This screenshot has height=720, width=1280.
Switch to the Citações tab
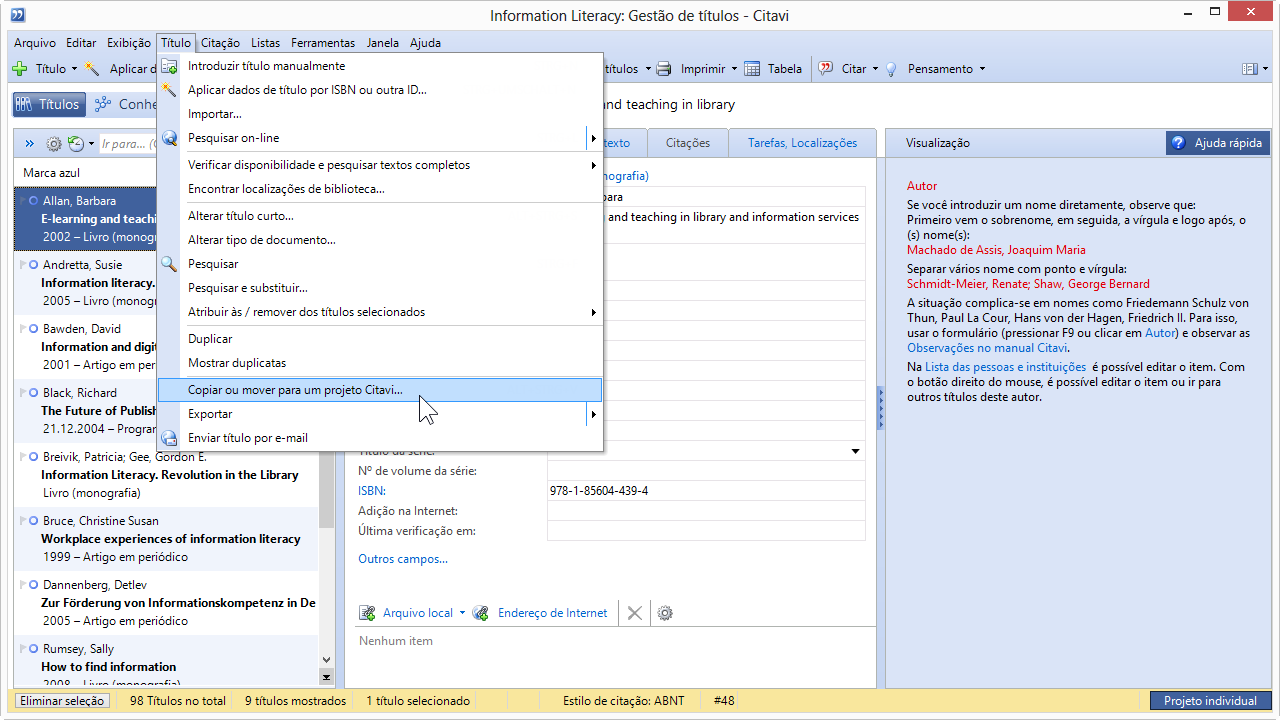[x=688, y=143]
